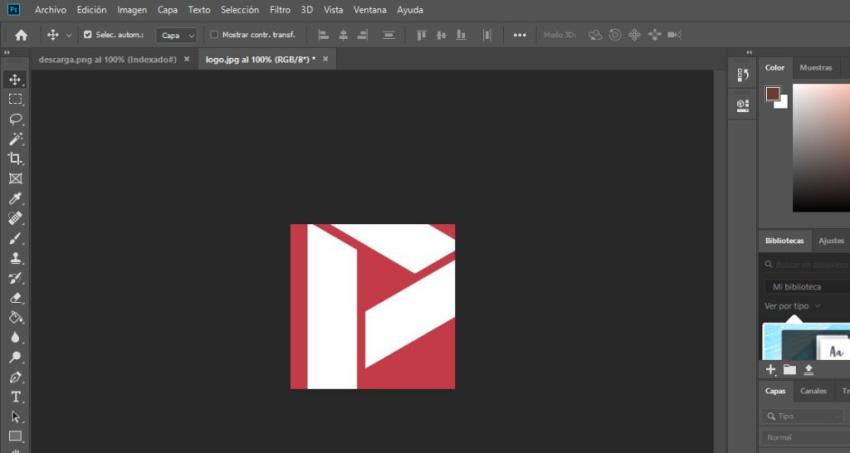Enable Mostrar contr. transf. checkbox

tap(214, 35)
